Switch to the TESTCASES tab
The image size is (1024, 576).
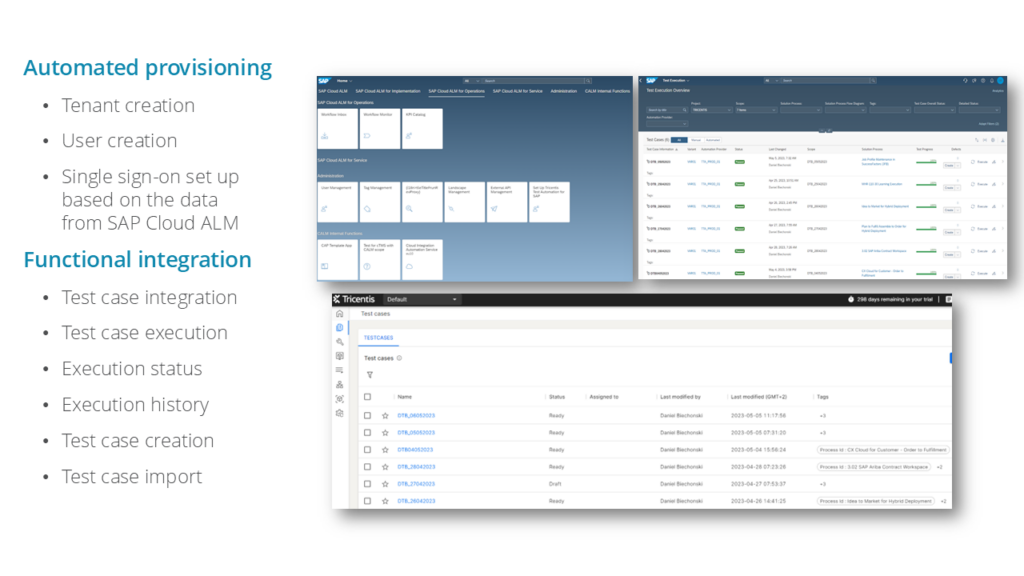pos(377,335)
